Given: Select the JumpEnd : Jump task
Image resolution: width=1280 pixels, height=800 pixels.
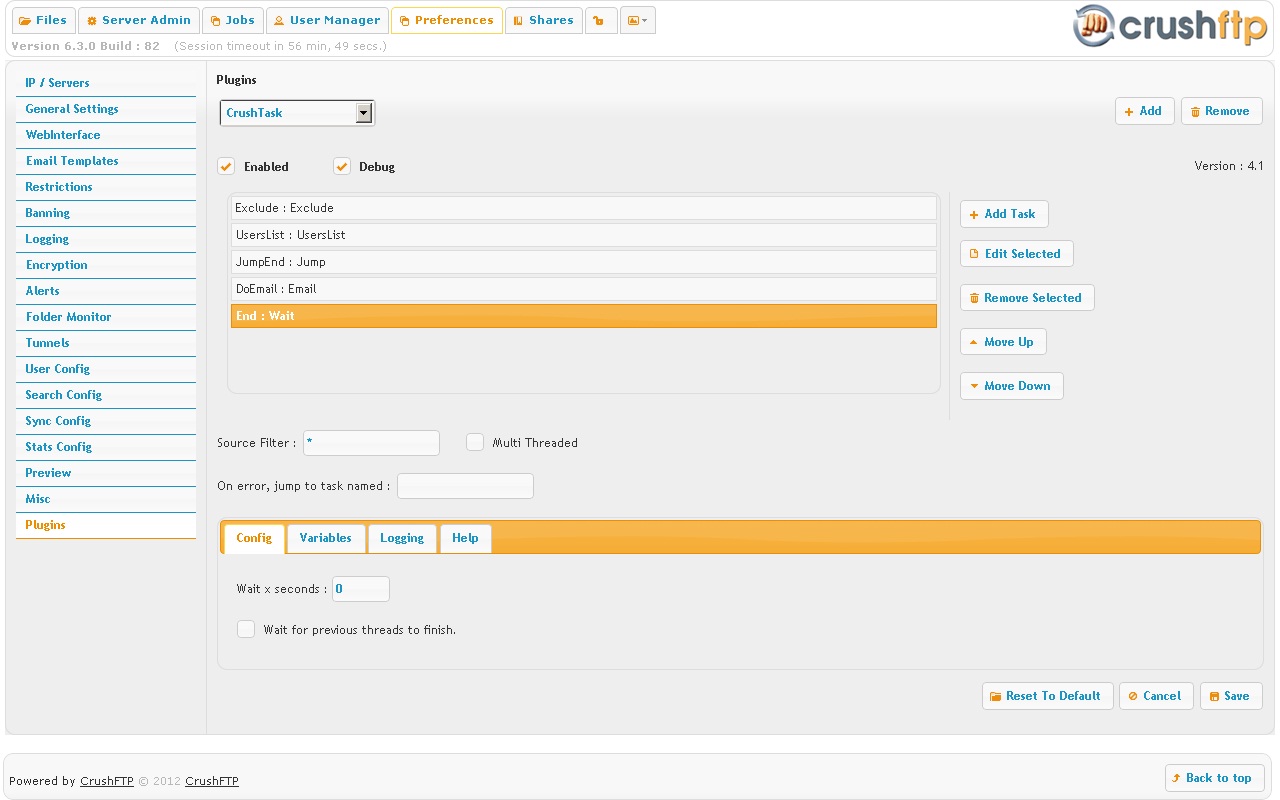Looking at the screenshot, I should coord(584,262).
